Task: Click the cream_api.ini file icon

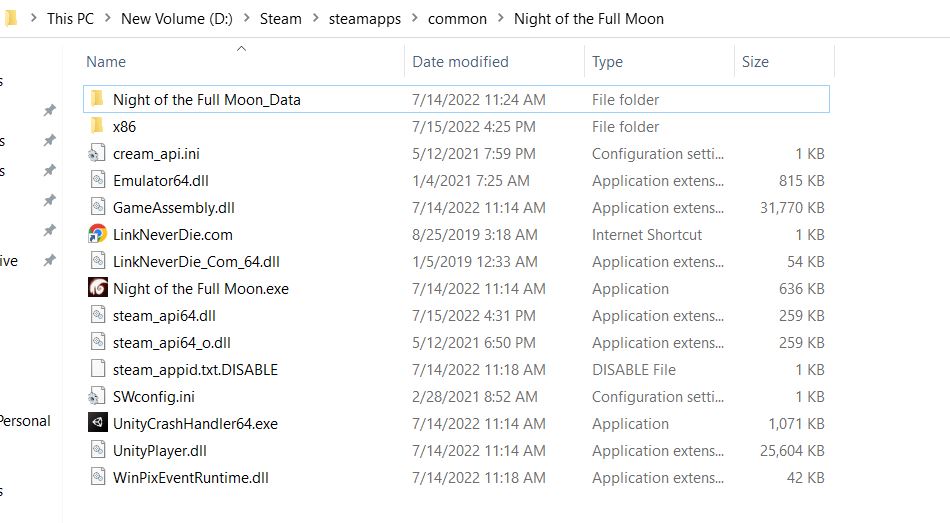Action: (97, 153)
